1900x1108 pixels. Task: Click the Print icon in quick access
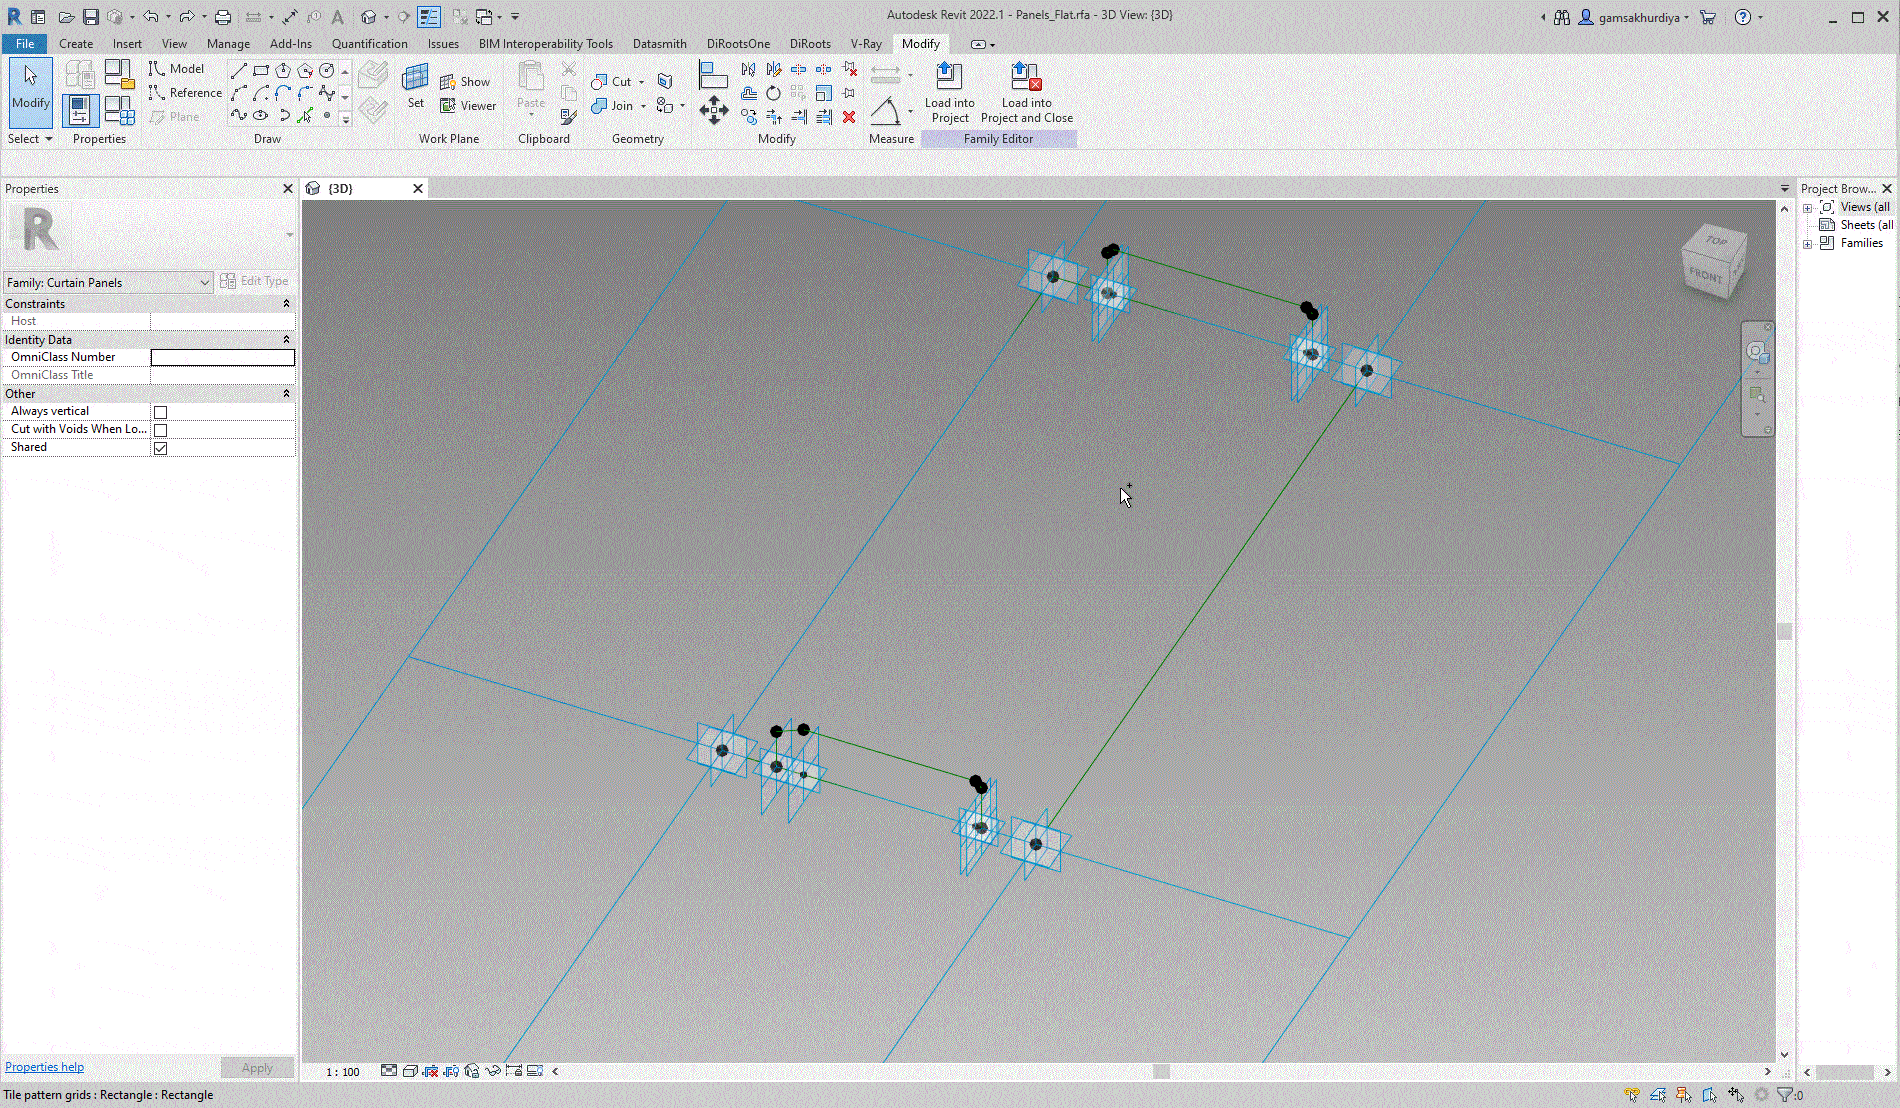point(222,17)
